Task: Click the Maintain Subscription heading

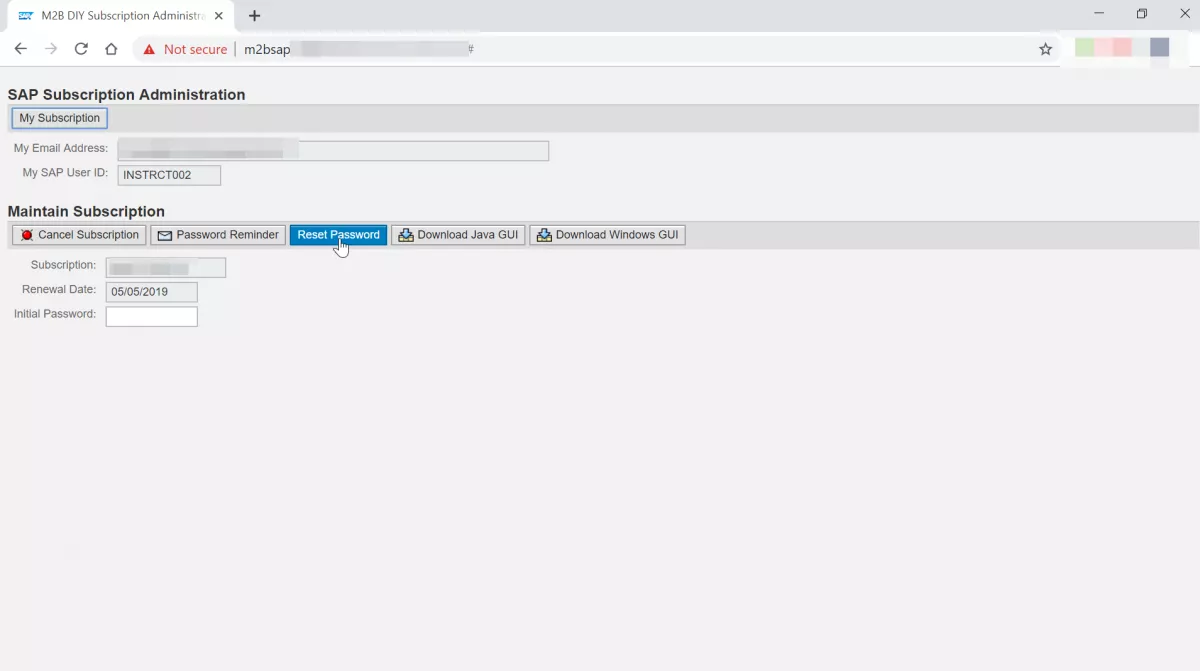Action: (x=86, y=211)
